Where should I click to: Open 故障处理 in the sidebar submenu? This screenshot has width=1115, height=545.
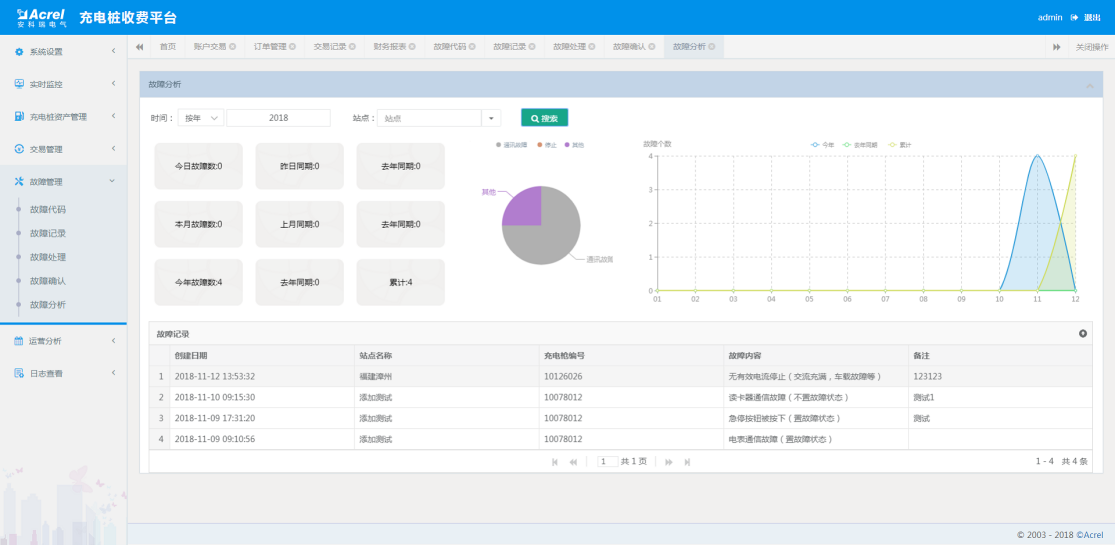[48, 257]
